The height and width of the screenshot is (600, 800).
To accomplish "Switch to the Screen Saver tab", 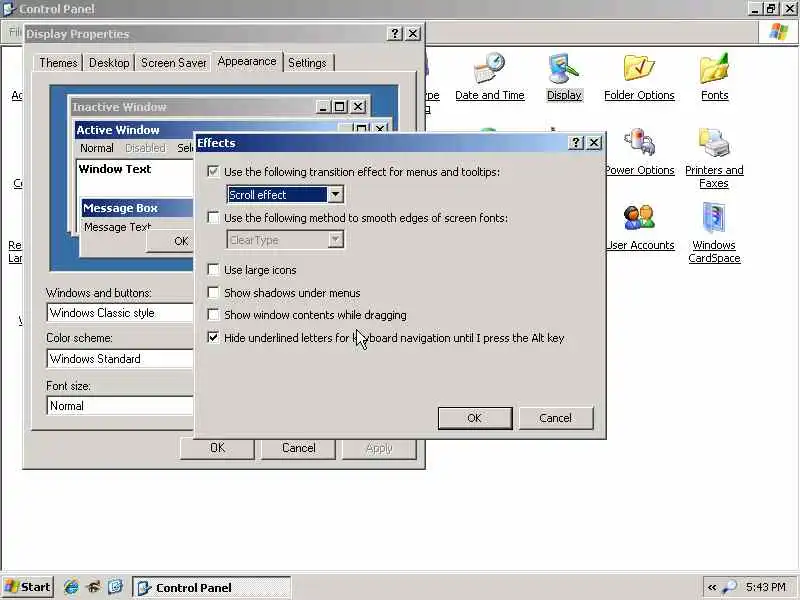I will click(x=173, y=63).
